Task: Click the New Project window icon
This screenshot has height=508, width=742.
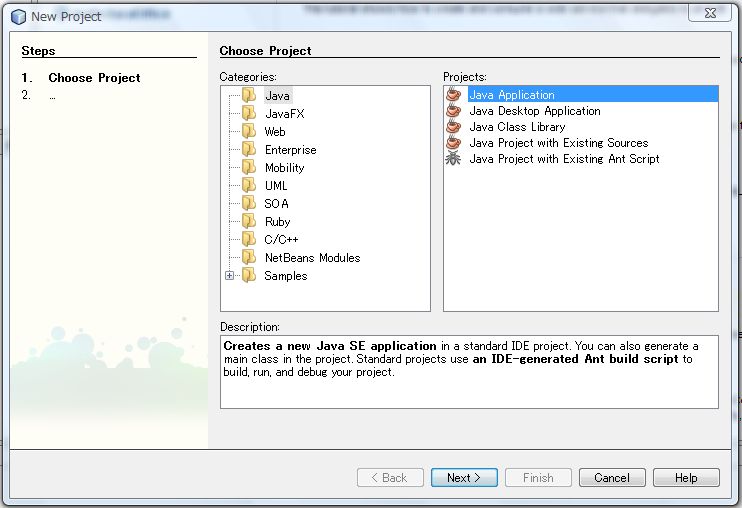Action: [x=18, y=16]
